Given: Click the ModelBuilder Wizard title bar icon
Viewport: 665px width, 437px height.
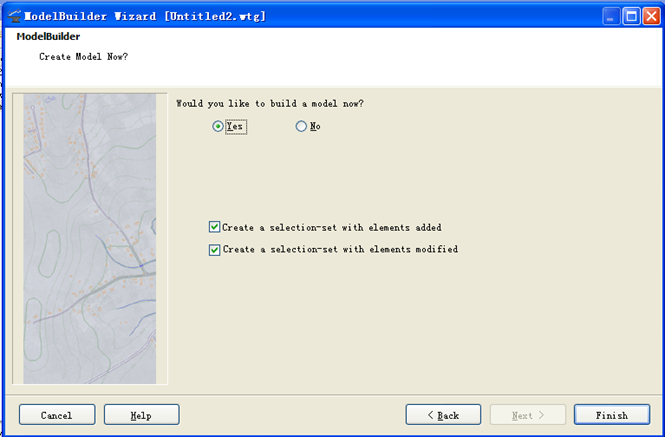Looking at the screenshot, I should (x=13, y=16).
